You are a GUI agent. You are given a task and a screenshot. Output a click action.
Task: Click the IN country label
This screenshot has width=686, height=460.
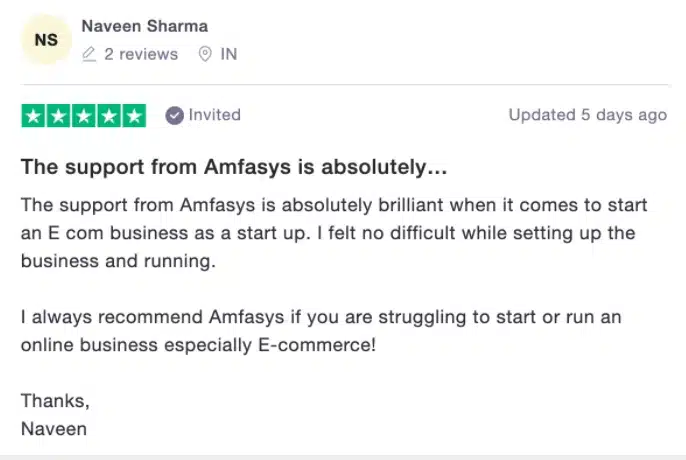(229, 54)
